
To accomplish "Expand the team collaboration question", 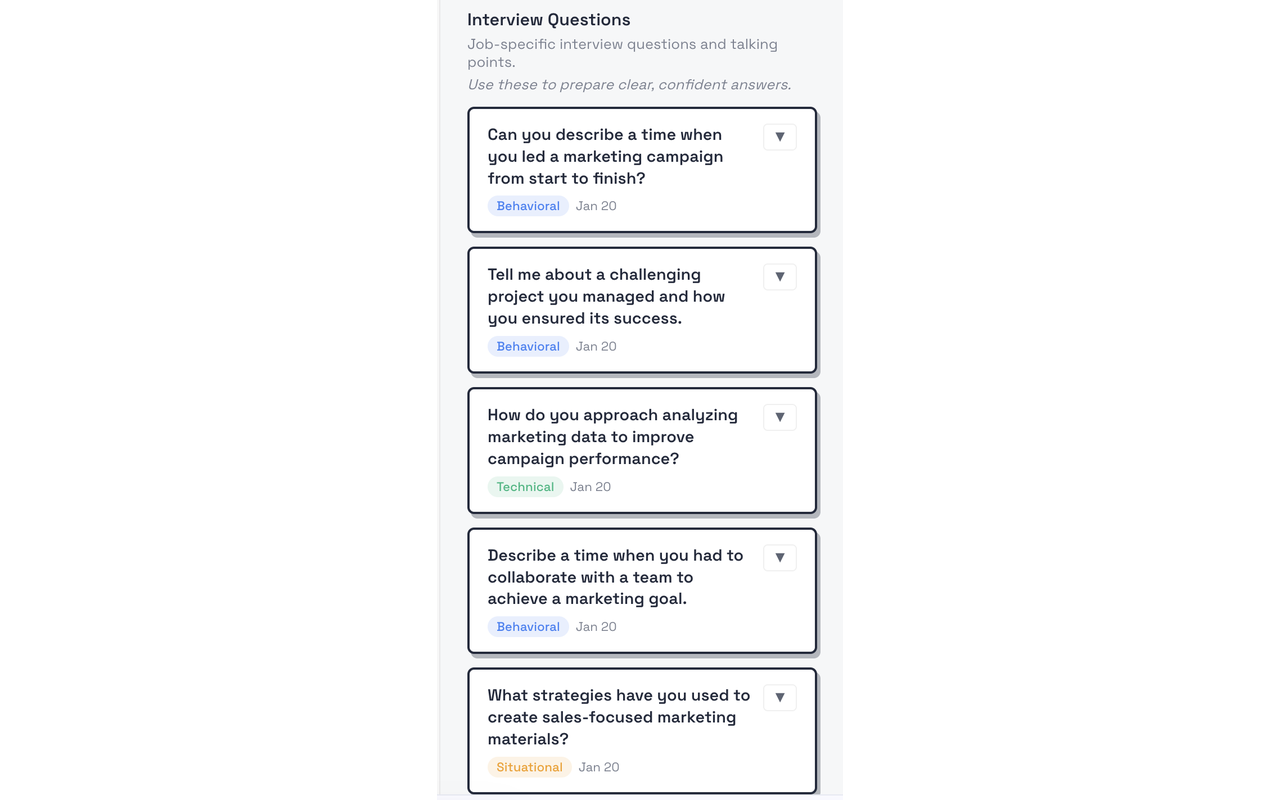I will (779, 557).
